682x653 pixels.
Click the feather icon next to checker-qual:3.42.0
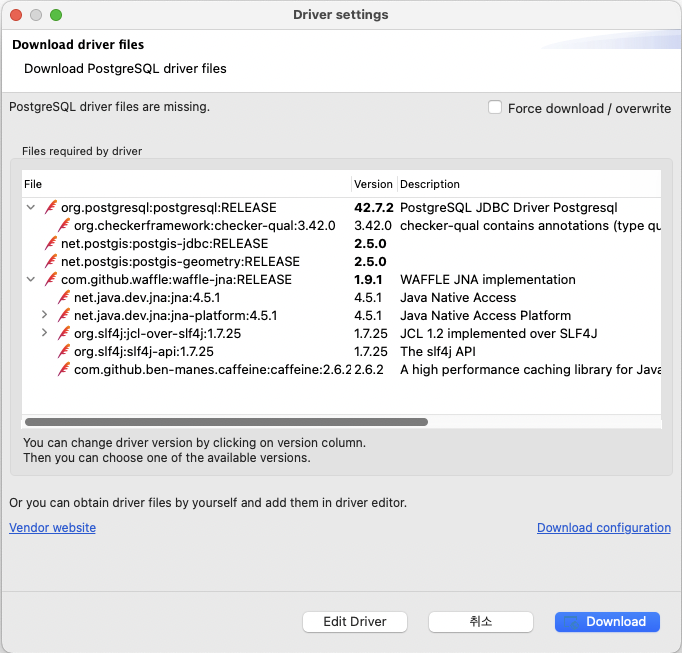tap(64, 225)
